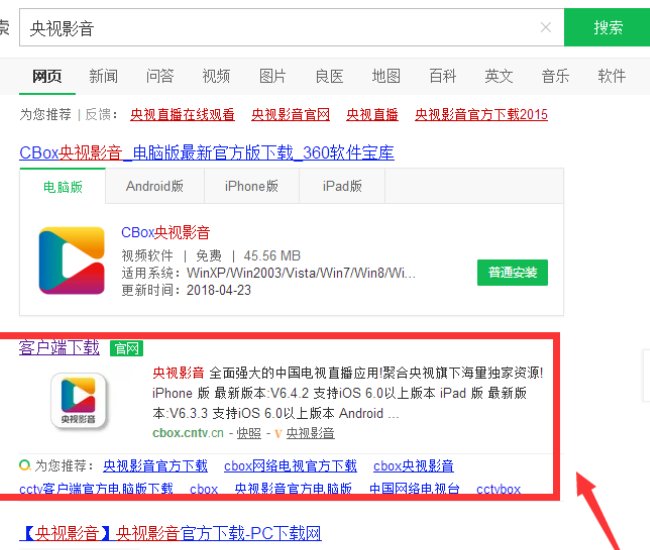This screenshot has width=650, height=550.
Task: Clear the search box with X icon
Action: click(x=546, y=27)
